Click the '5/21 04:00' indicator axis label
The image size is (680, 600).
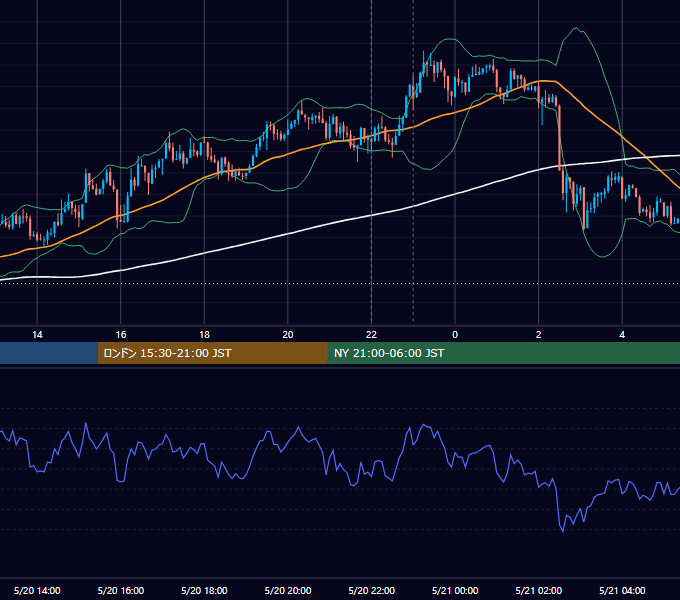pos(622,590)
